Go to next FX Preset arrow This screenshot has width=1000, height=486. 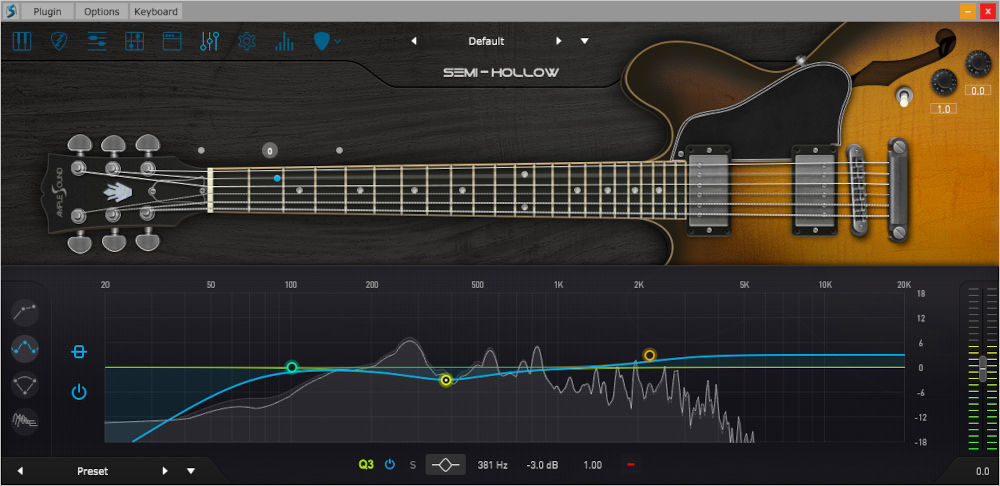165,471
